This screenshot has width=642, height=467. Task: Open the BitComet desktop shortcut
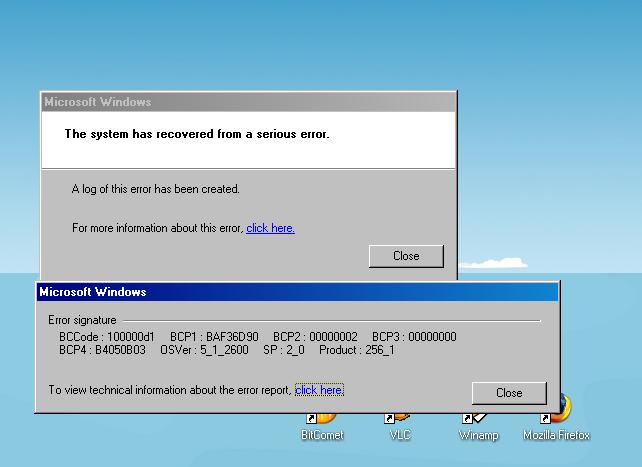(x=322, y=427)
